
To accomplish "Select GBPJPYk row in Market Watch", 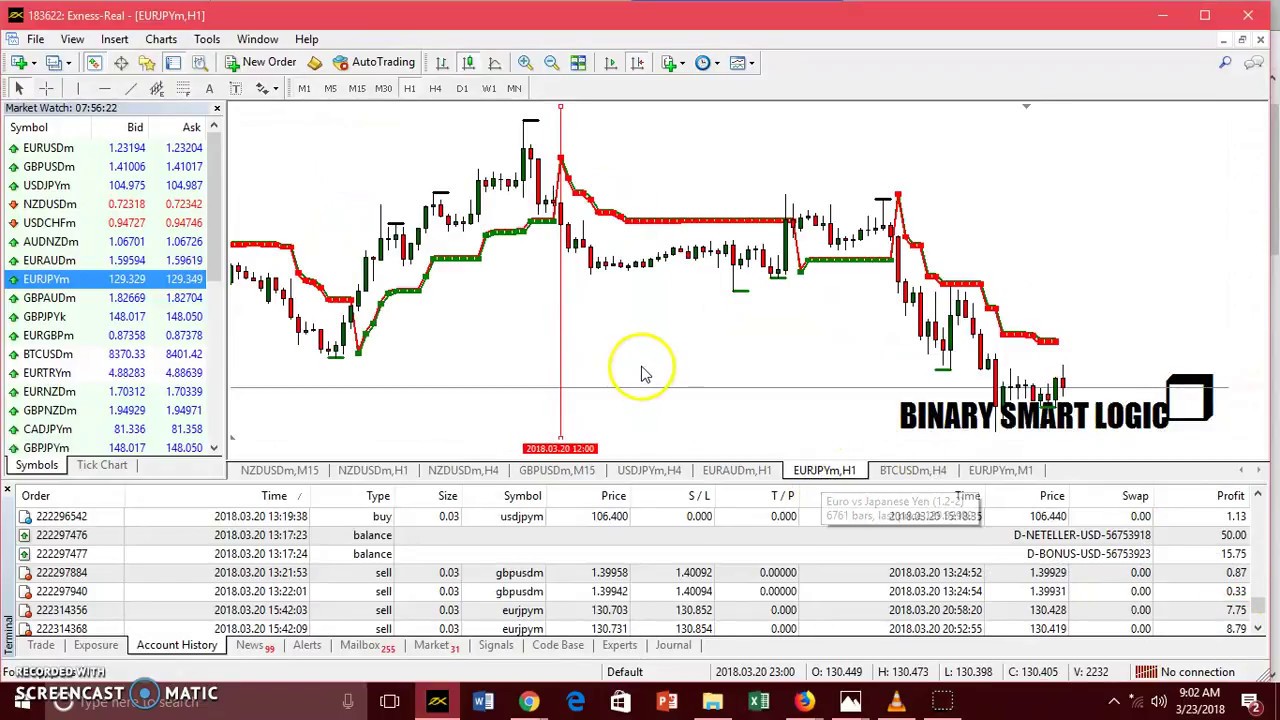I will [106, 317].
